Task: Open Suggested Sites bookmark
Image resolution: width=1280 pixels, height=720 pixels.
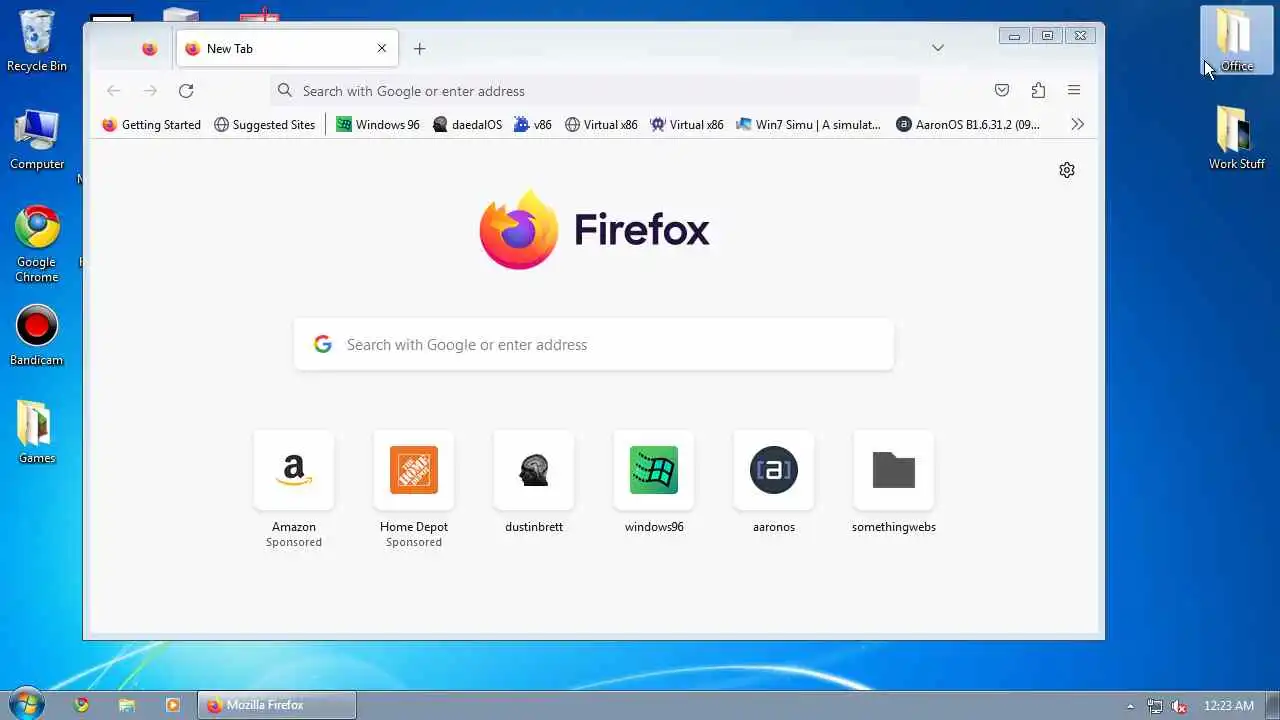Action: (265, 125)
